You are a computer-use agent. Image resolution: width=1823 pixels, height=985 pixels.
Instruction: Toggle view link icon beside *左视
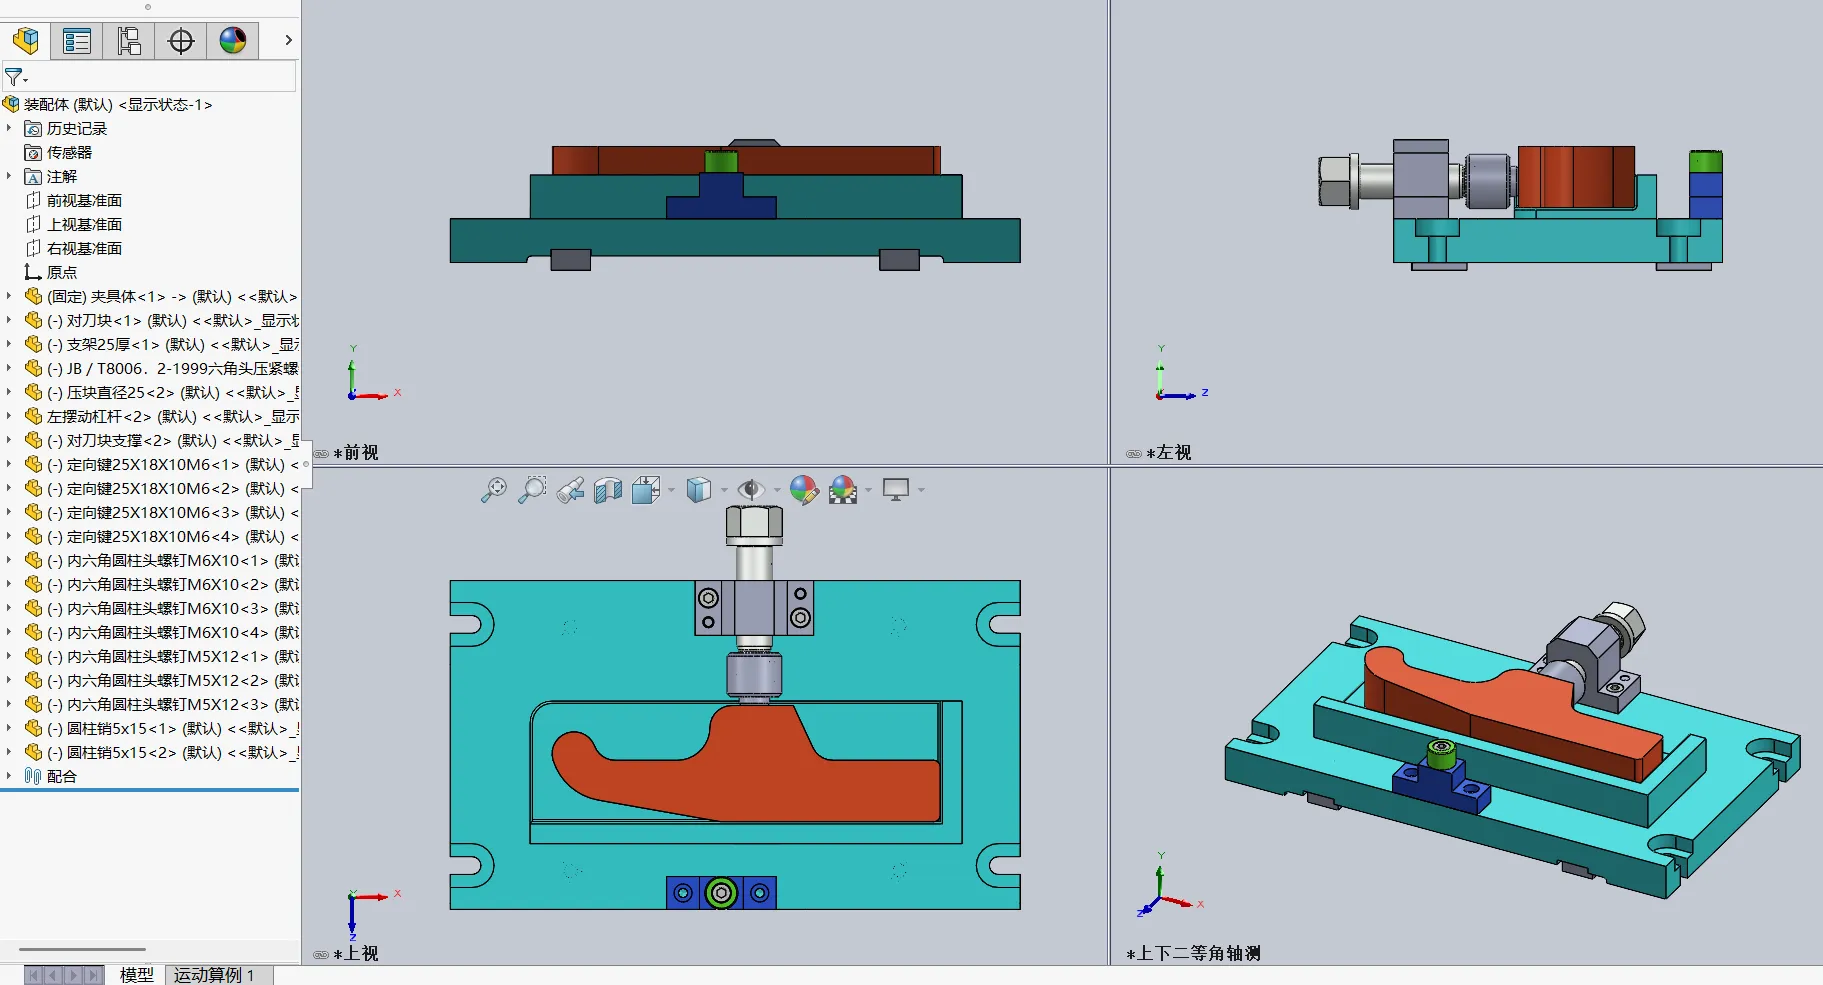(x=1134, y=453)
